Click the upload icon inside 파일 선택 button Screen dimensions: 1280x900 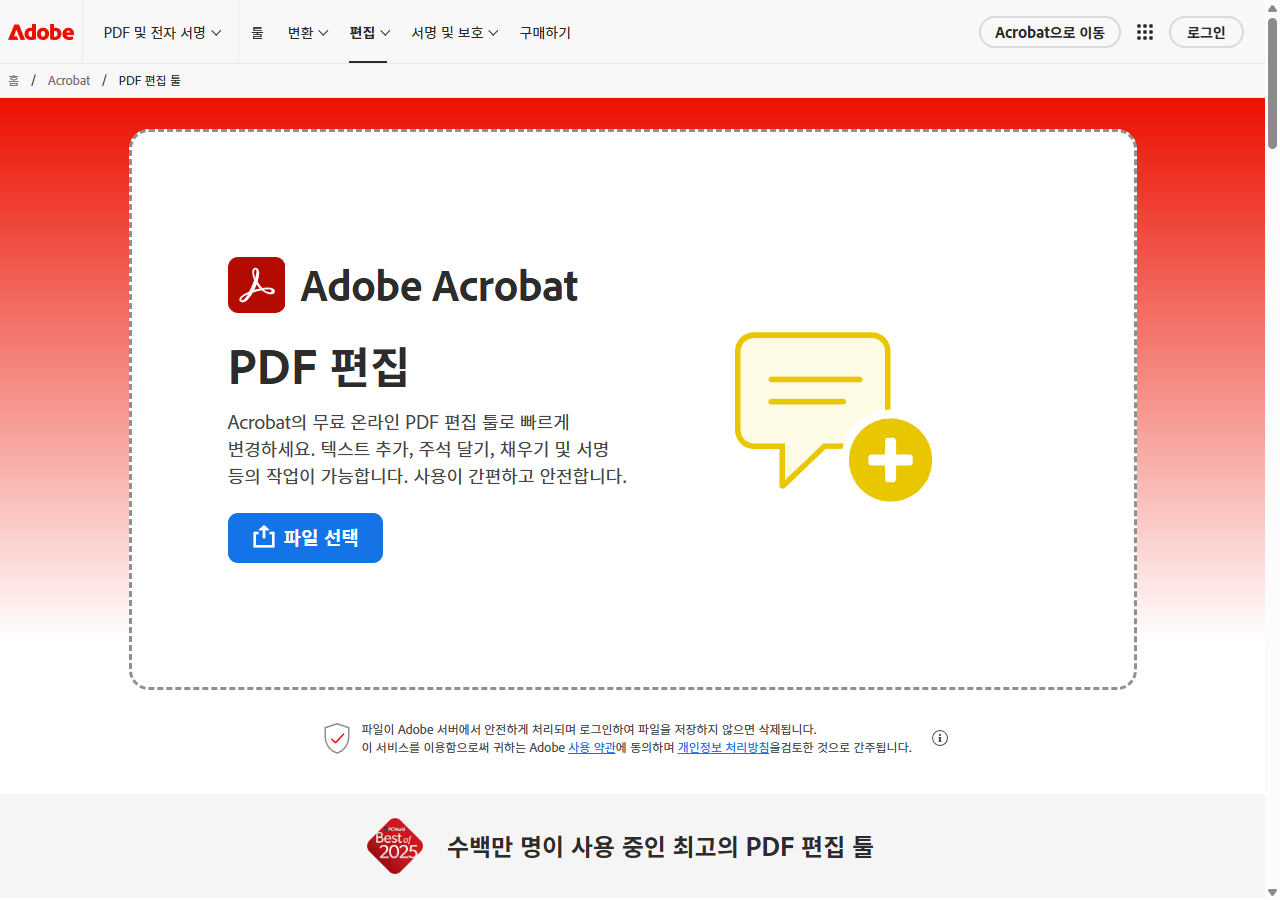(x=263, y=537)
